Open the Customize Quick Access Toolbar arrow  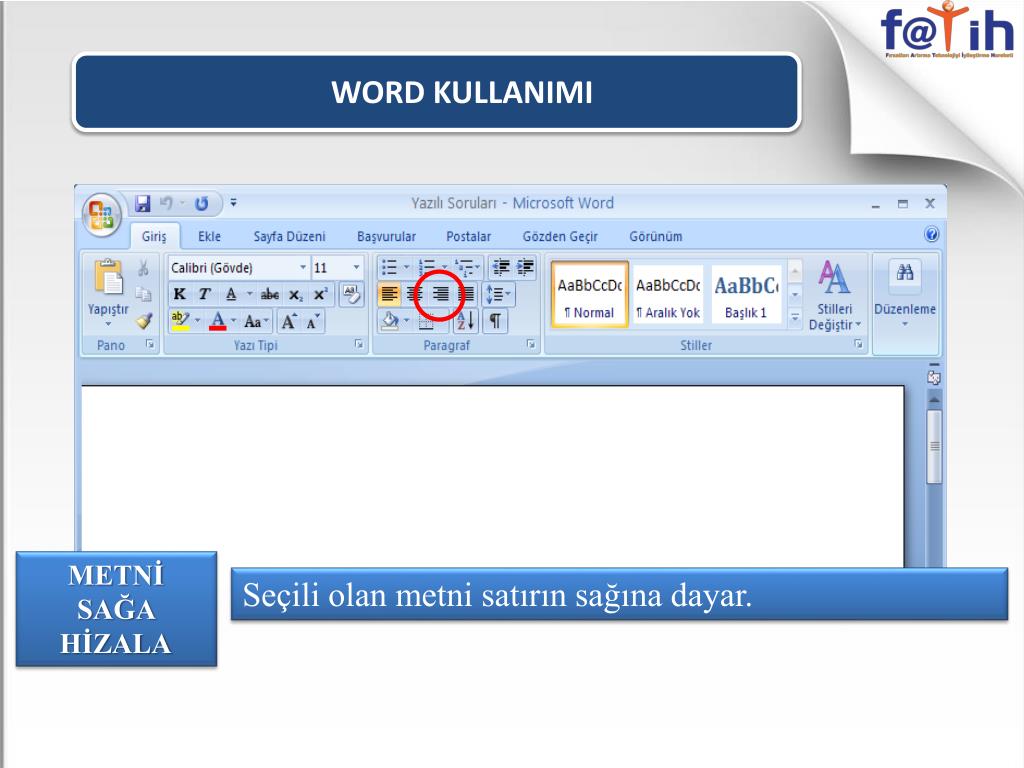tap(233, 203)
